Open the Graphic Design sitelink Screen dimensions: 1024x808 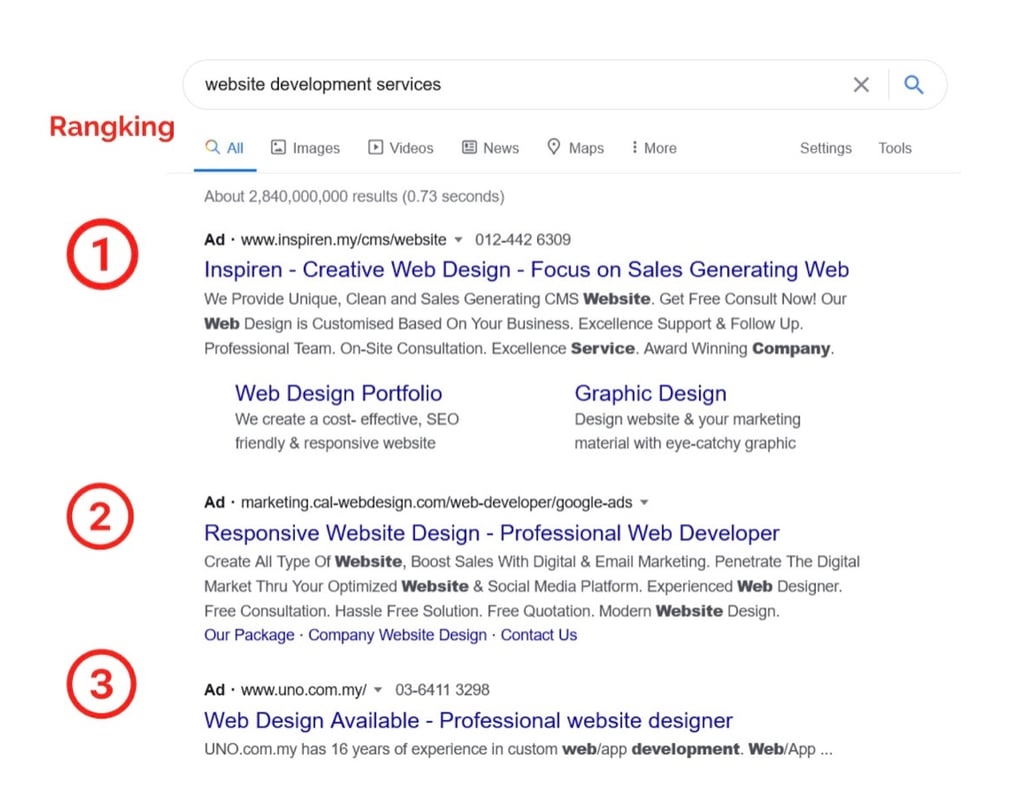(x=650, y=393)
